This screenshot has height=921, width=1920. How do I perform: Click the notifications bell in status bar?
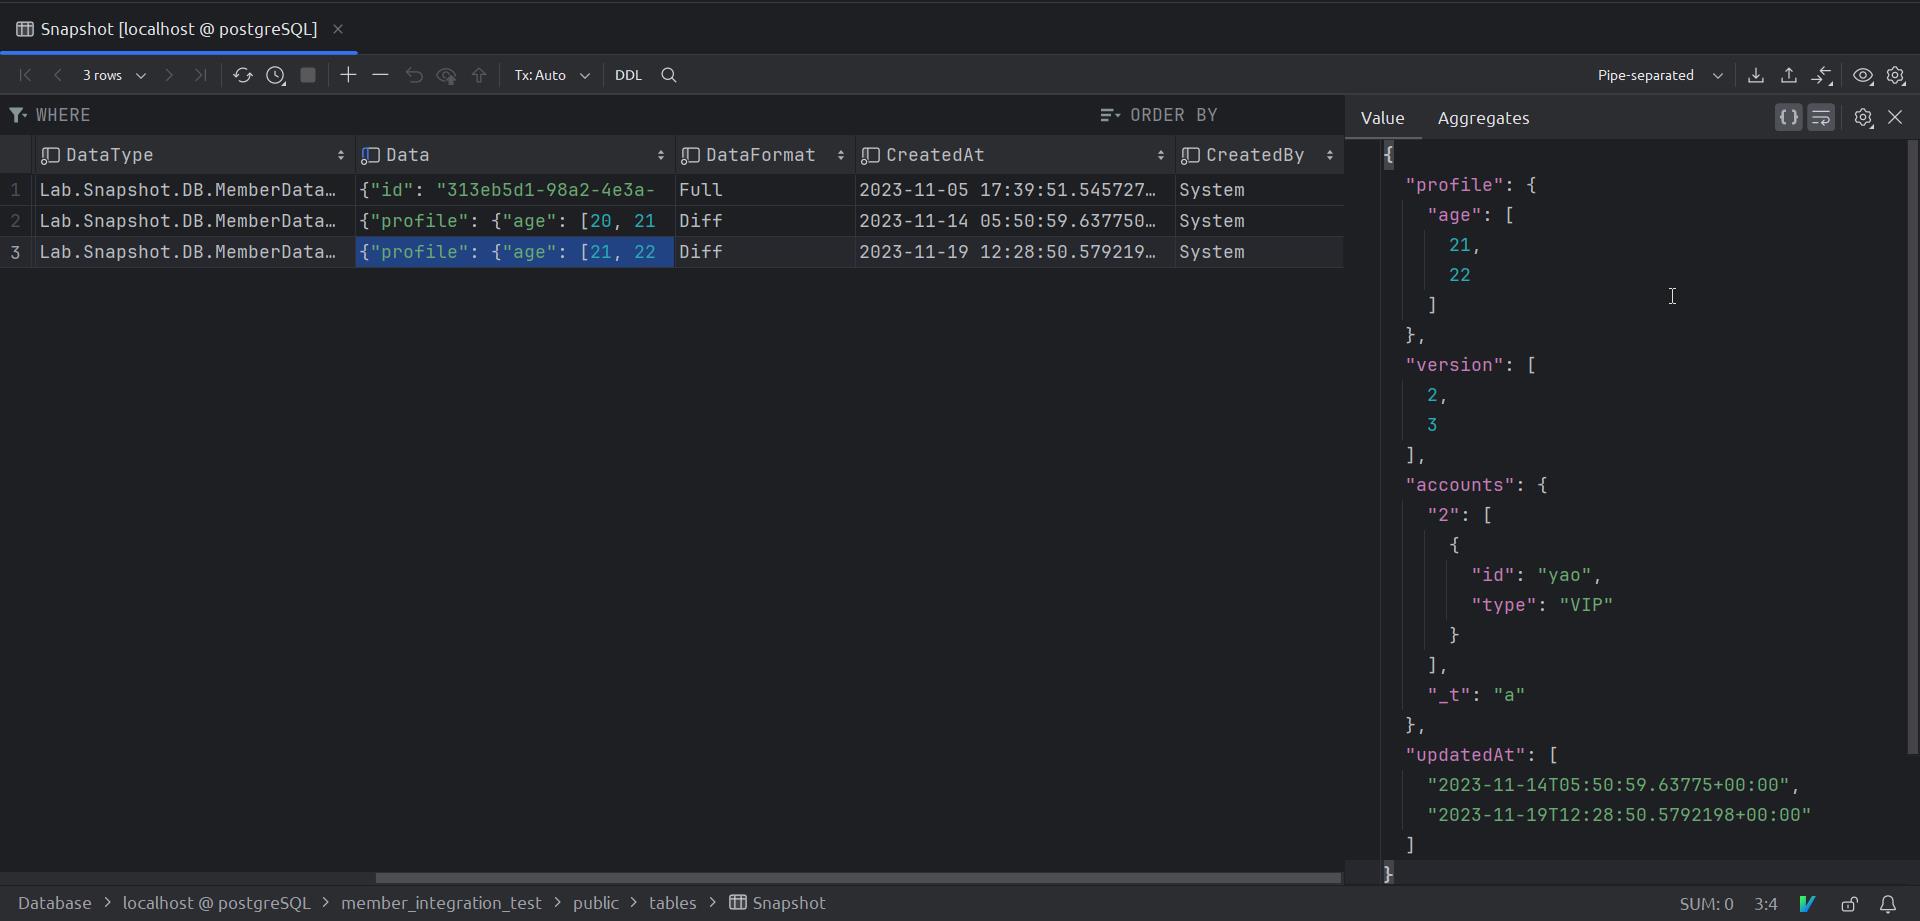pyautogui.click(x=1887, y=904)
